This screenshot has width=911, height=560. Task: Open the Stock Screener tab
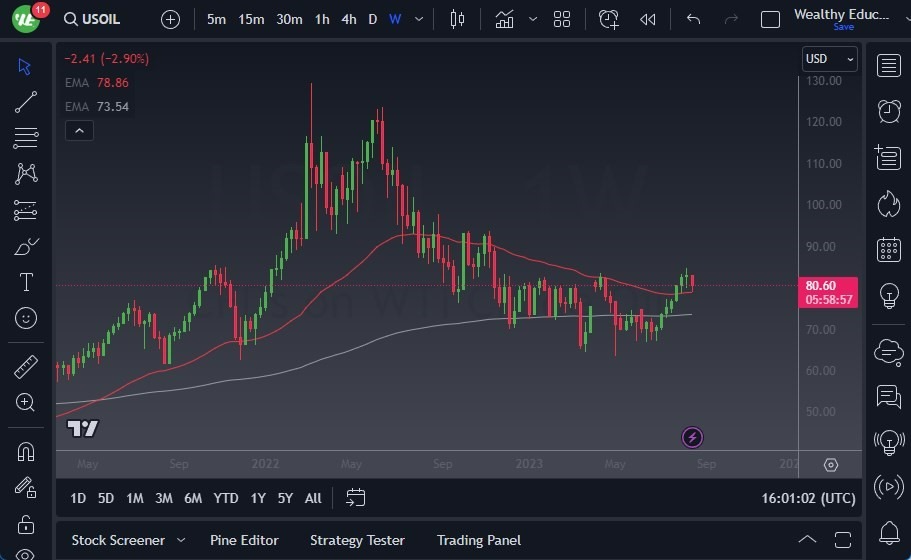[x=118, y=540]
